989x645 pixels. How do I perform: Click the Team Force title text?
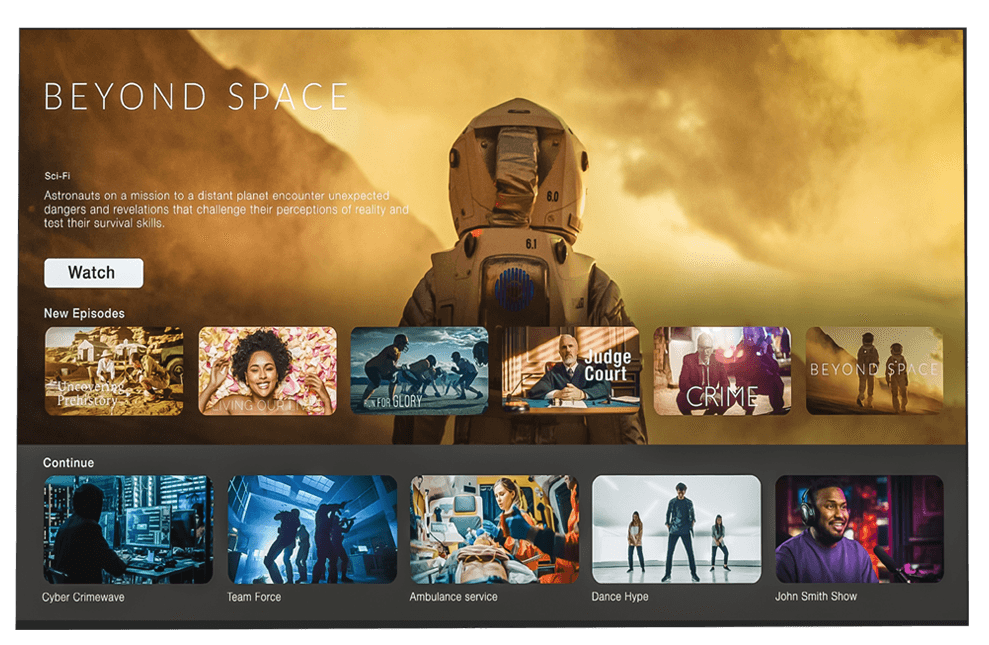pyautogui.click(x=254, y=597)
